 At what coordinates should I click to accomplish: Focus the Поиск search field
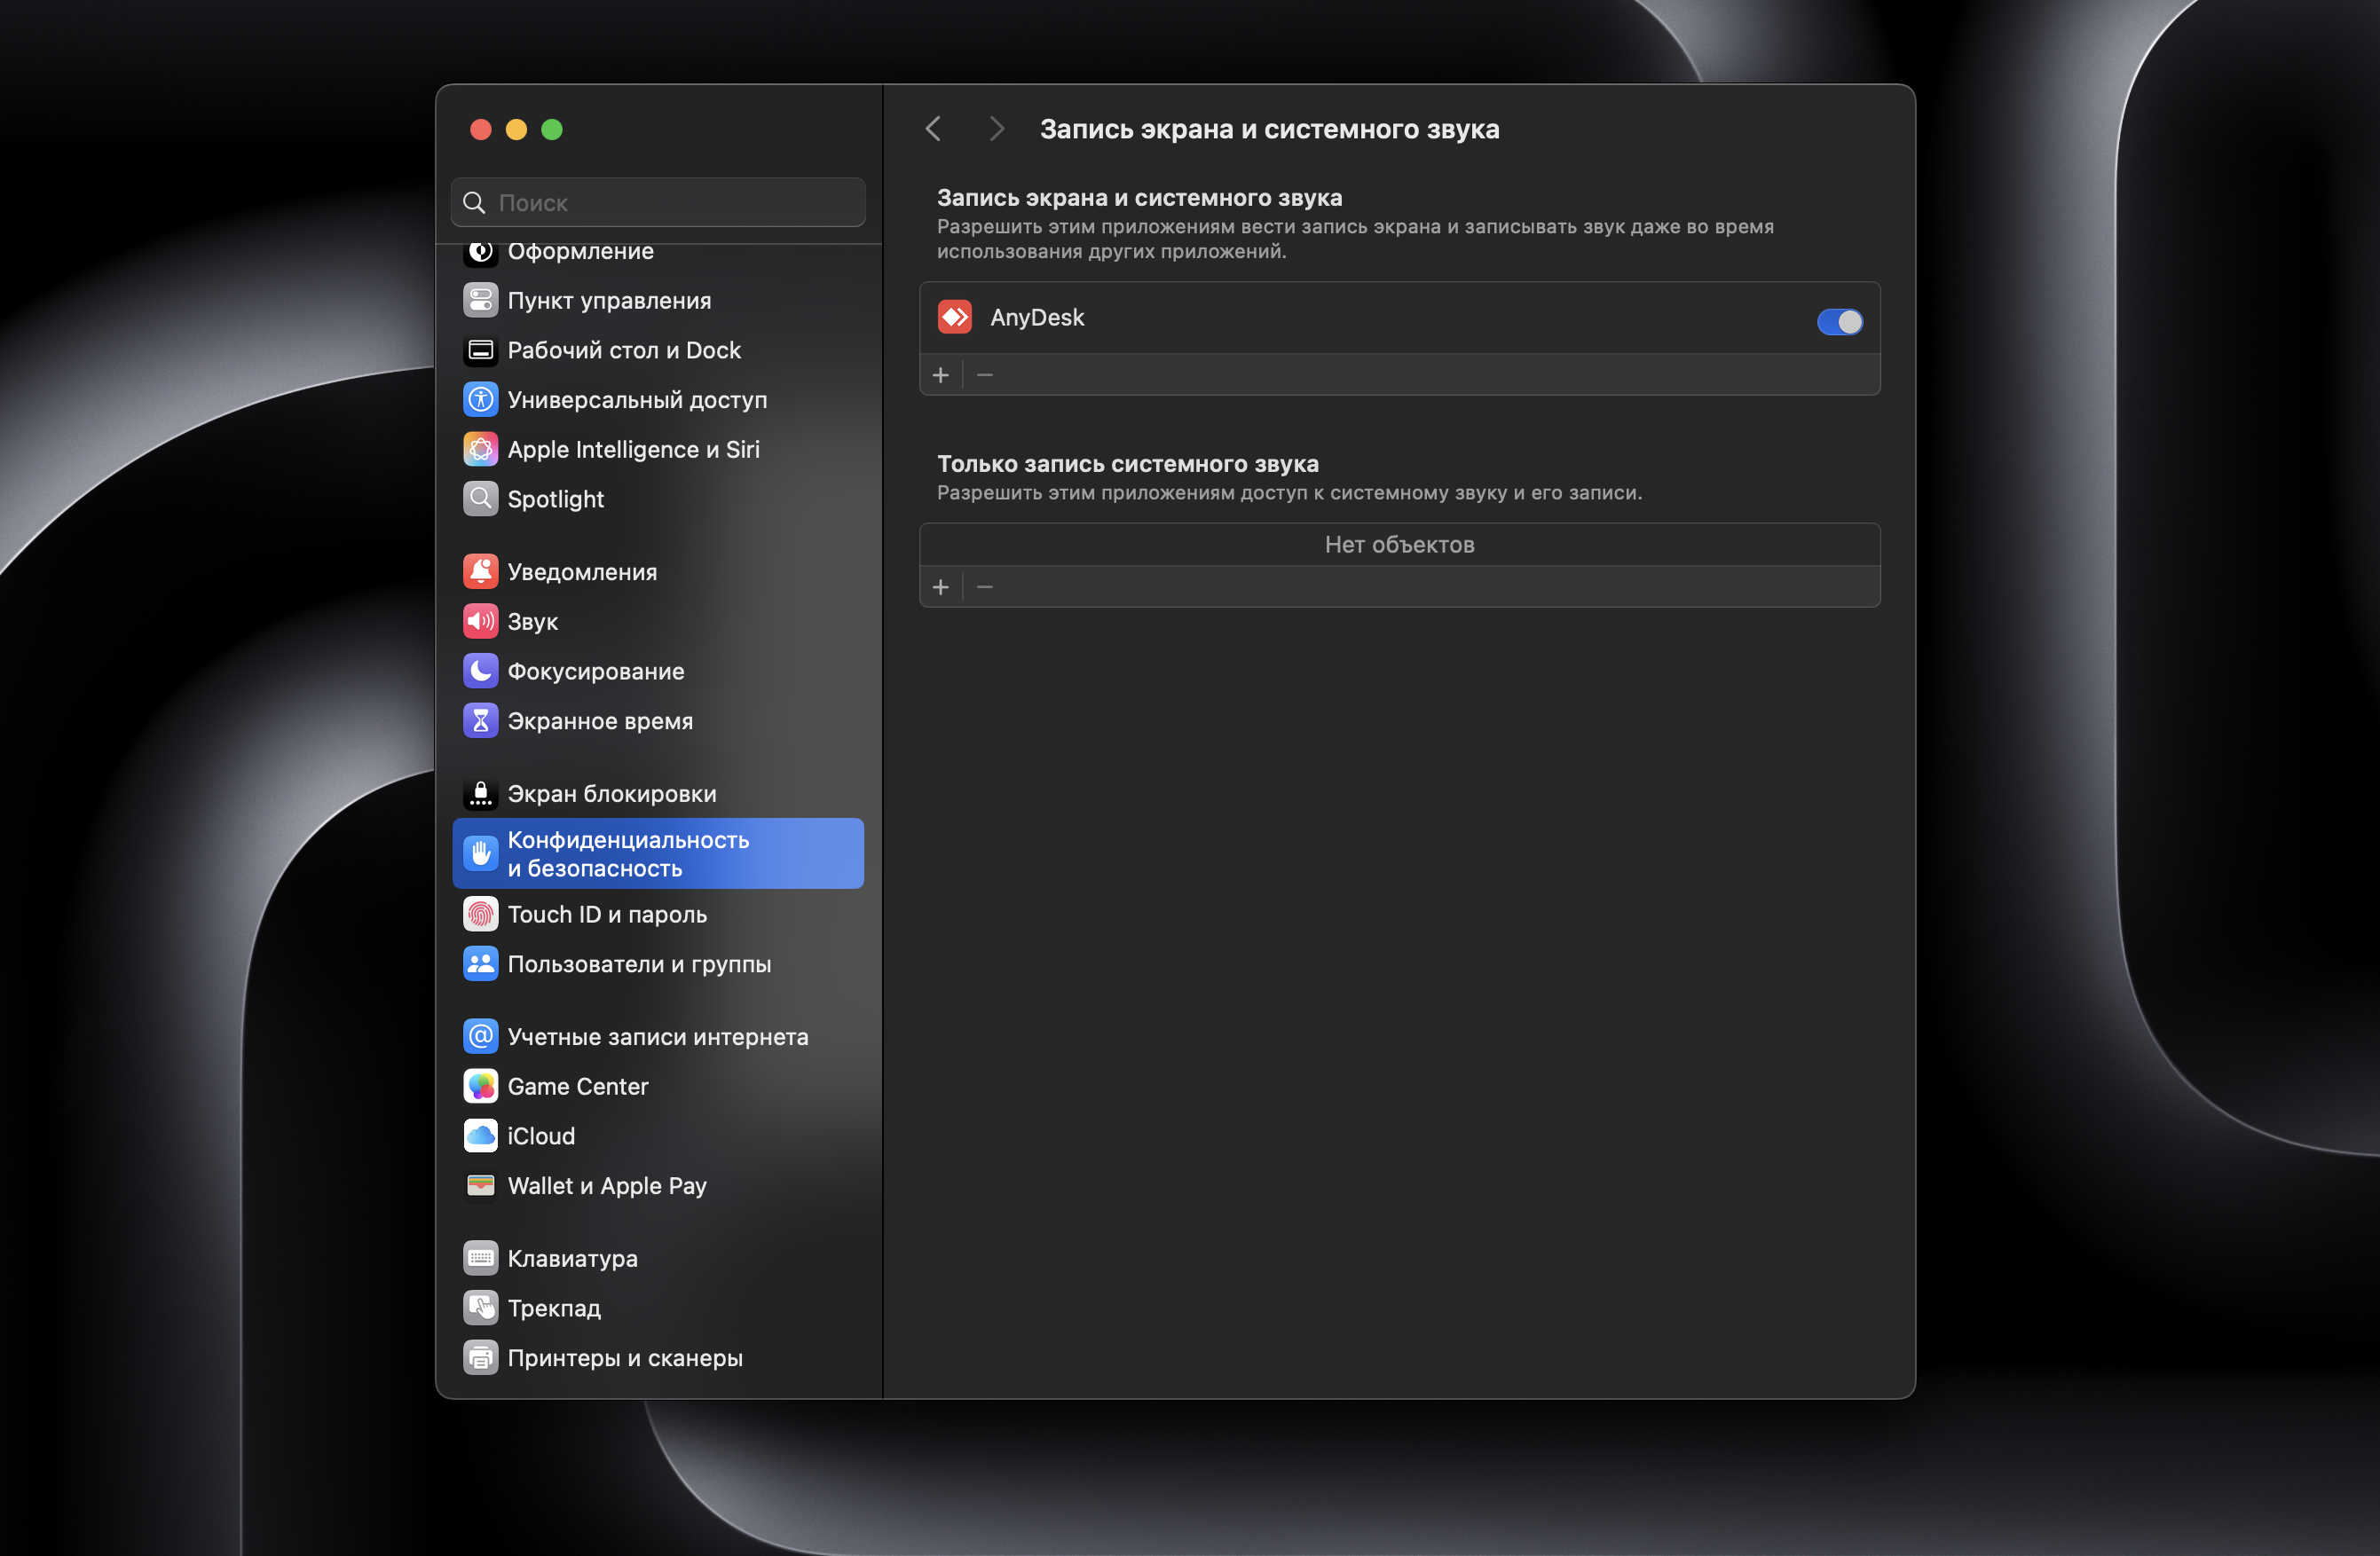pos(658,203)
